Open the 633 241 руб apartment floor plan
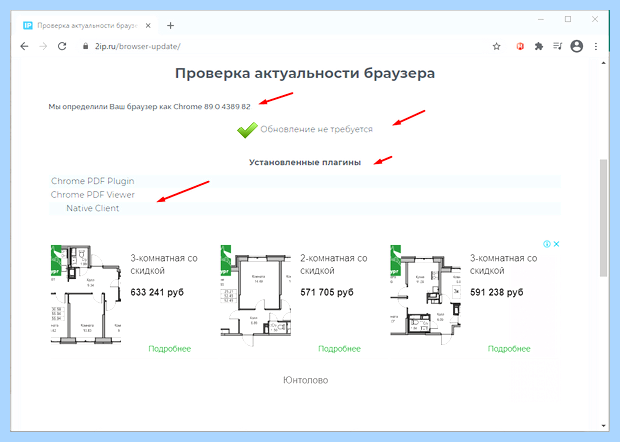Viewport: 620px width, 442px height. coord(86,295)
